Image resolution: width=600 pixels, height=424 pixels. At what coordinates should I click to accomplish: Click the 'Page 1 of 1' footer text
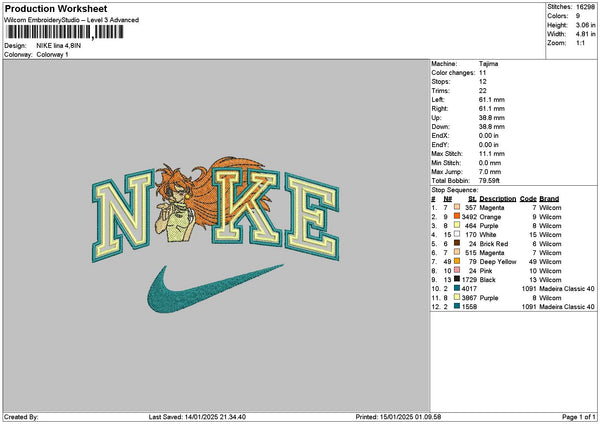(579, 417)
